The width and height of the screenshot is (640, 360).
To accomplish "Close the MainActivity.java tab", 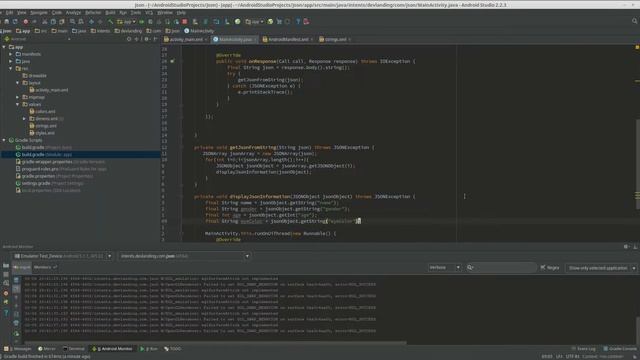I will pyautogui.click(x=256, y=40).
